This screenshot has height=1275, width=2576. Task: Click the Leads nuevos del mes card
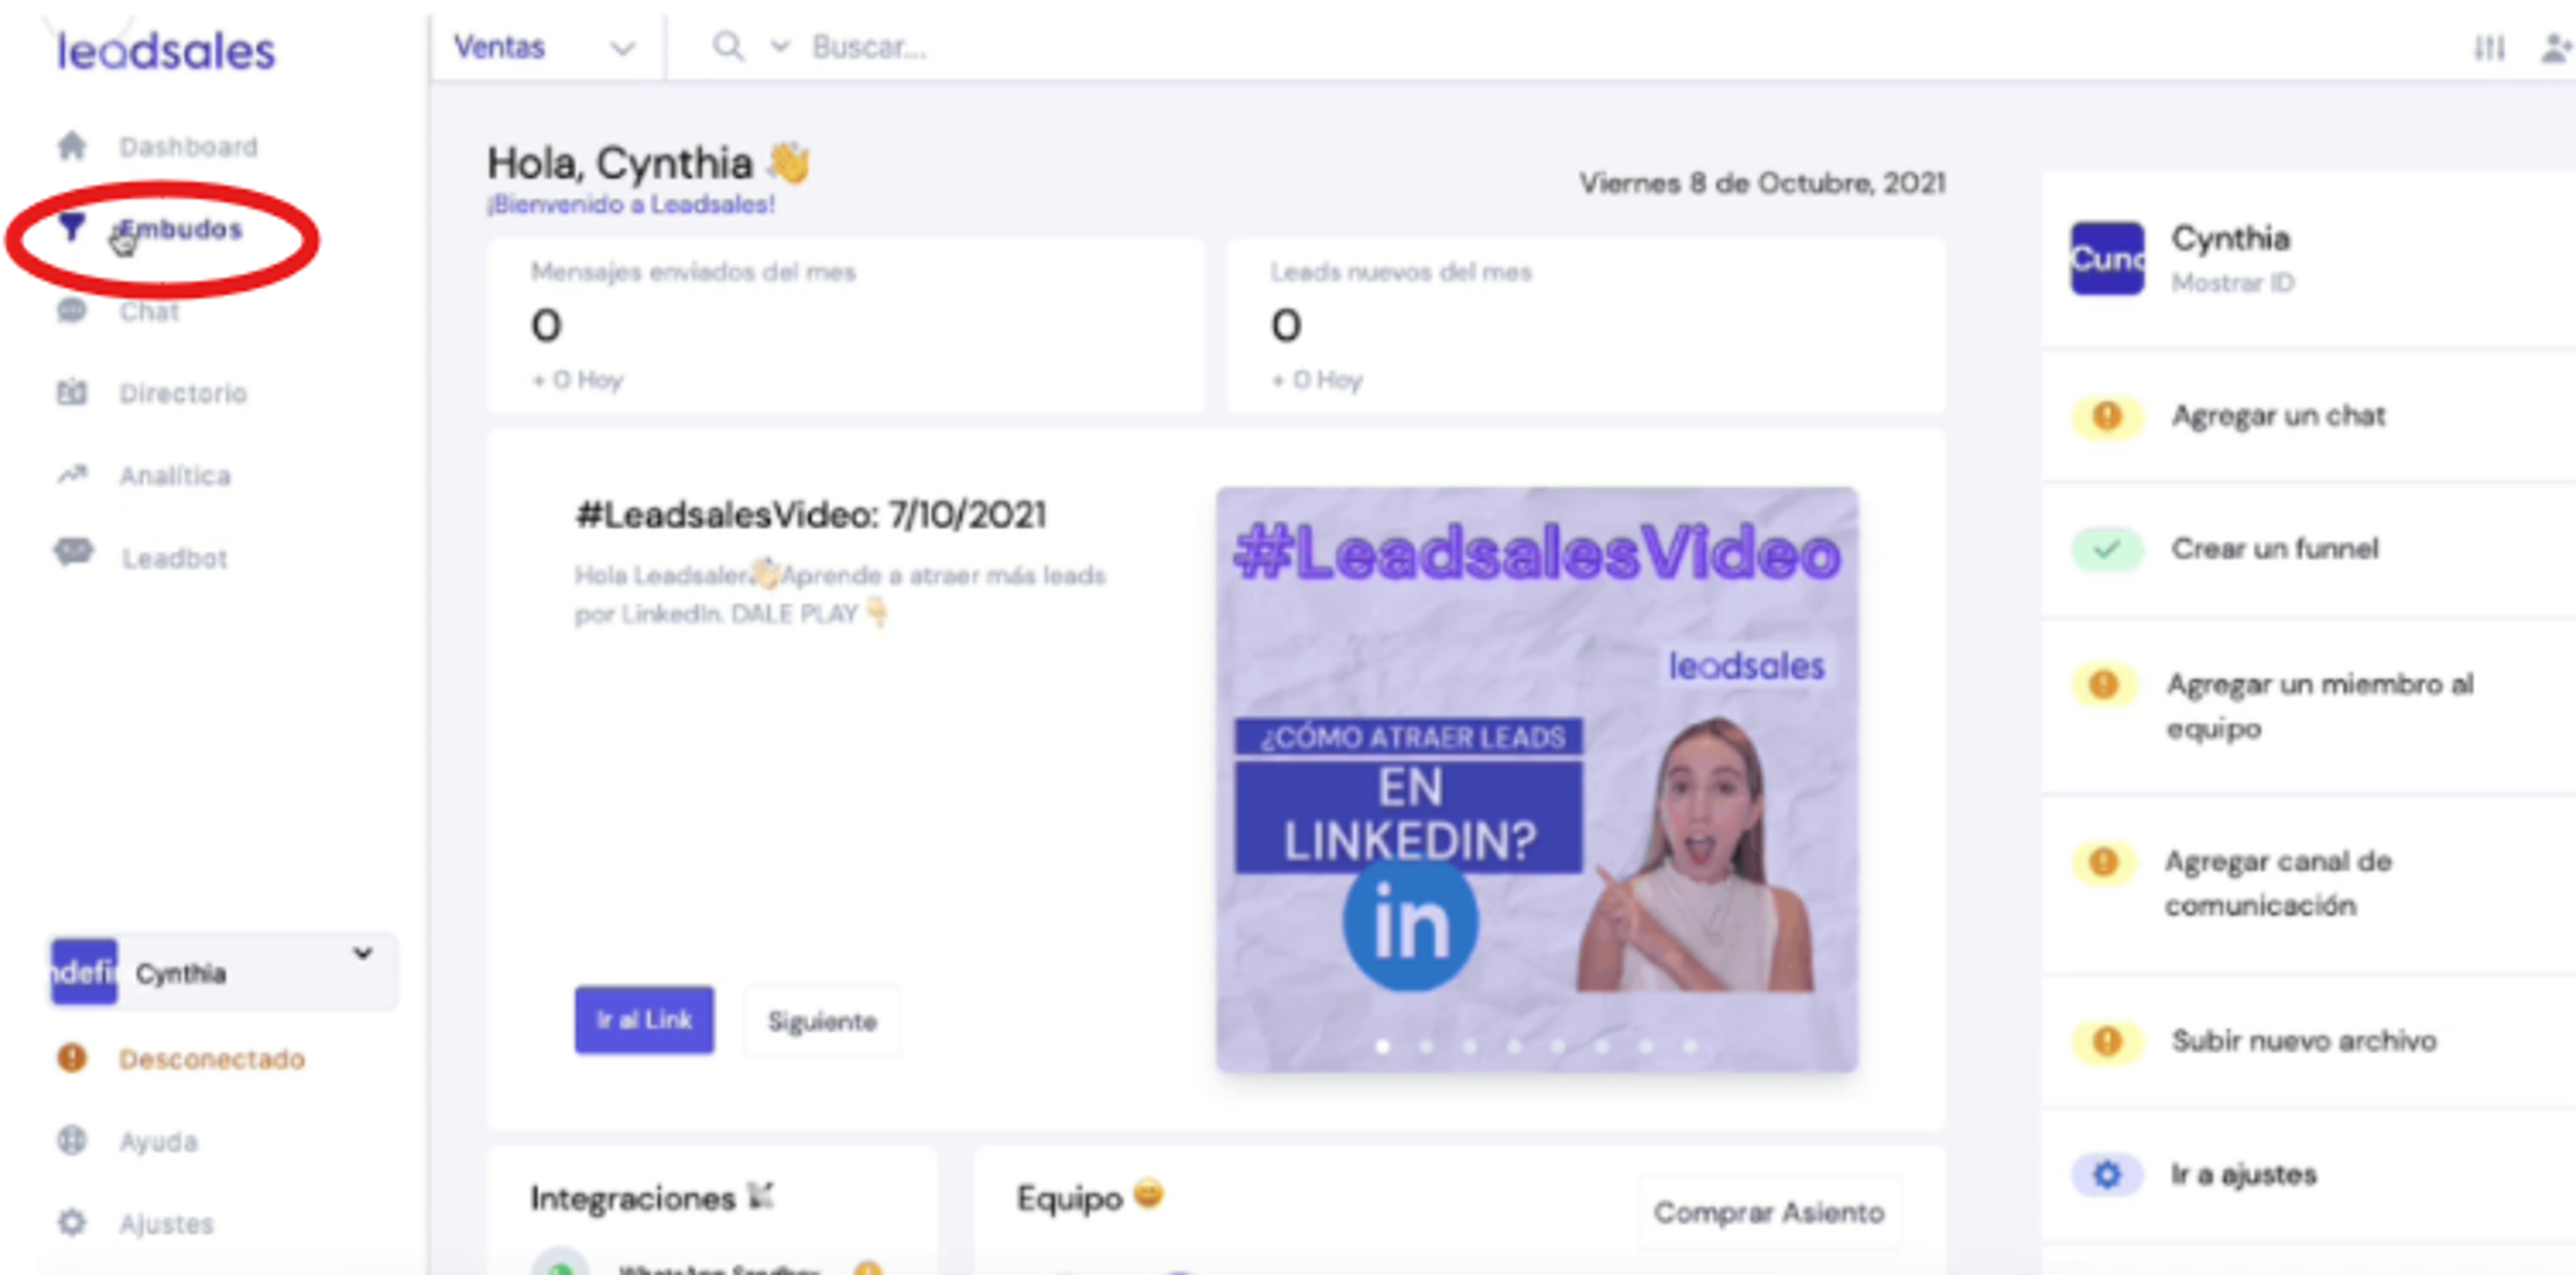(1585, 326)
